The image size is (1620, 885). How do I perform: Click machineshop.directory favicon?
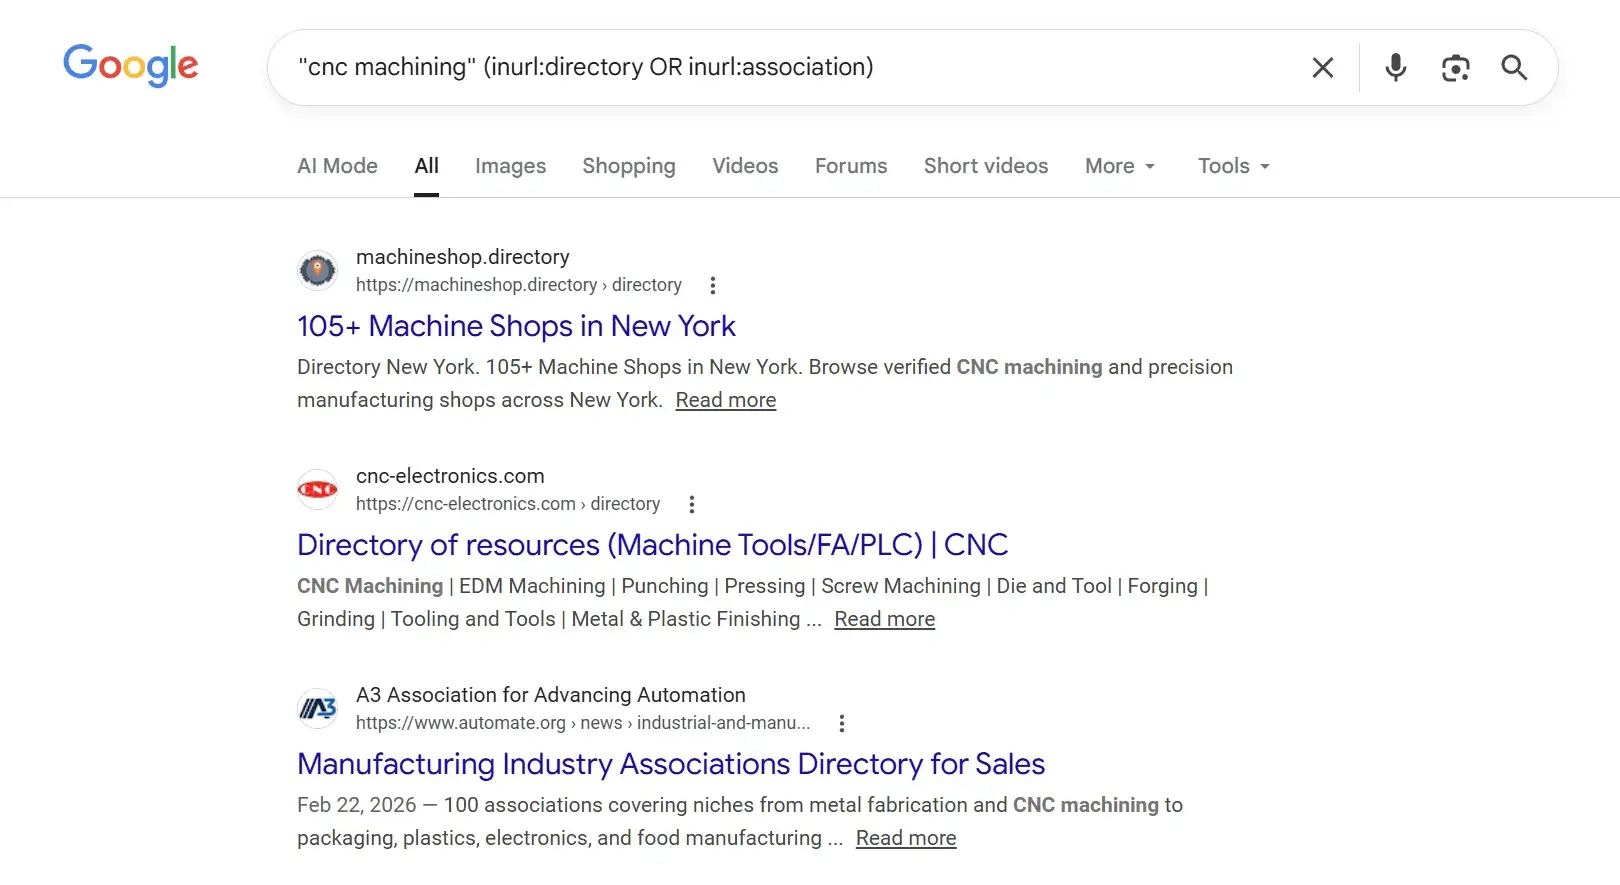[318, 270]
